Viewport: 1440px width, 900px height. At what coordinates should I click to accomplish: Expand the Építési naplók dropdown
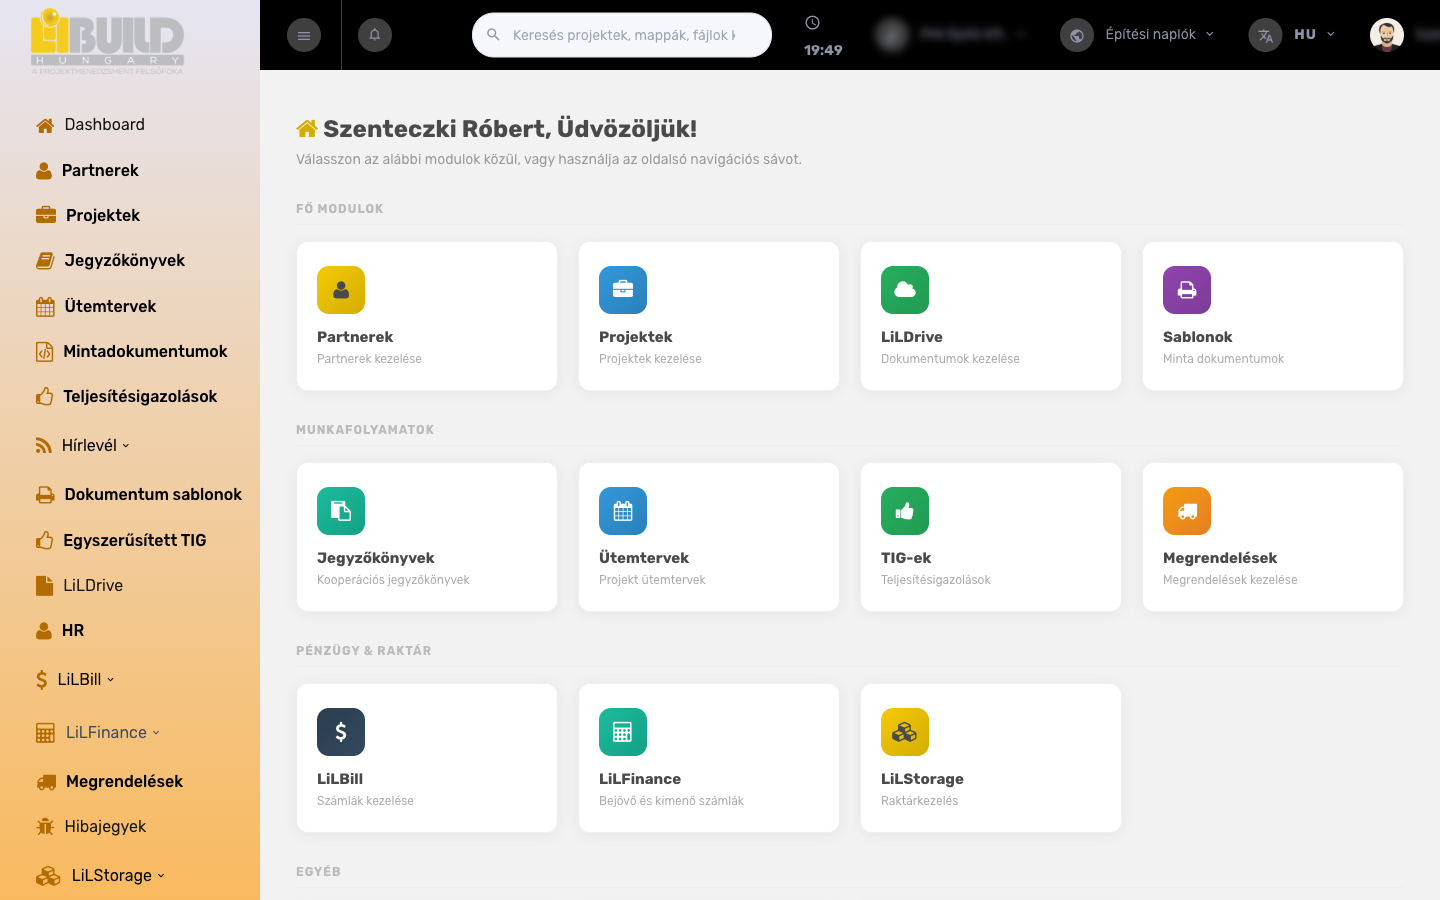point(1159,34)
